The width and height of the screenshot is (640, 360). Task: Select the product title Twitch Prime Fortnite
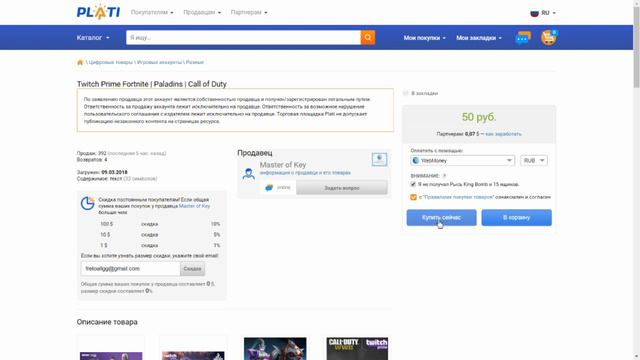click(x=151, y=84)
